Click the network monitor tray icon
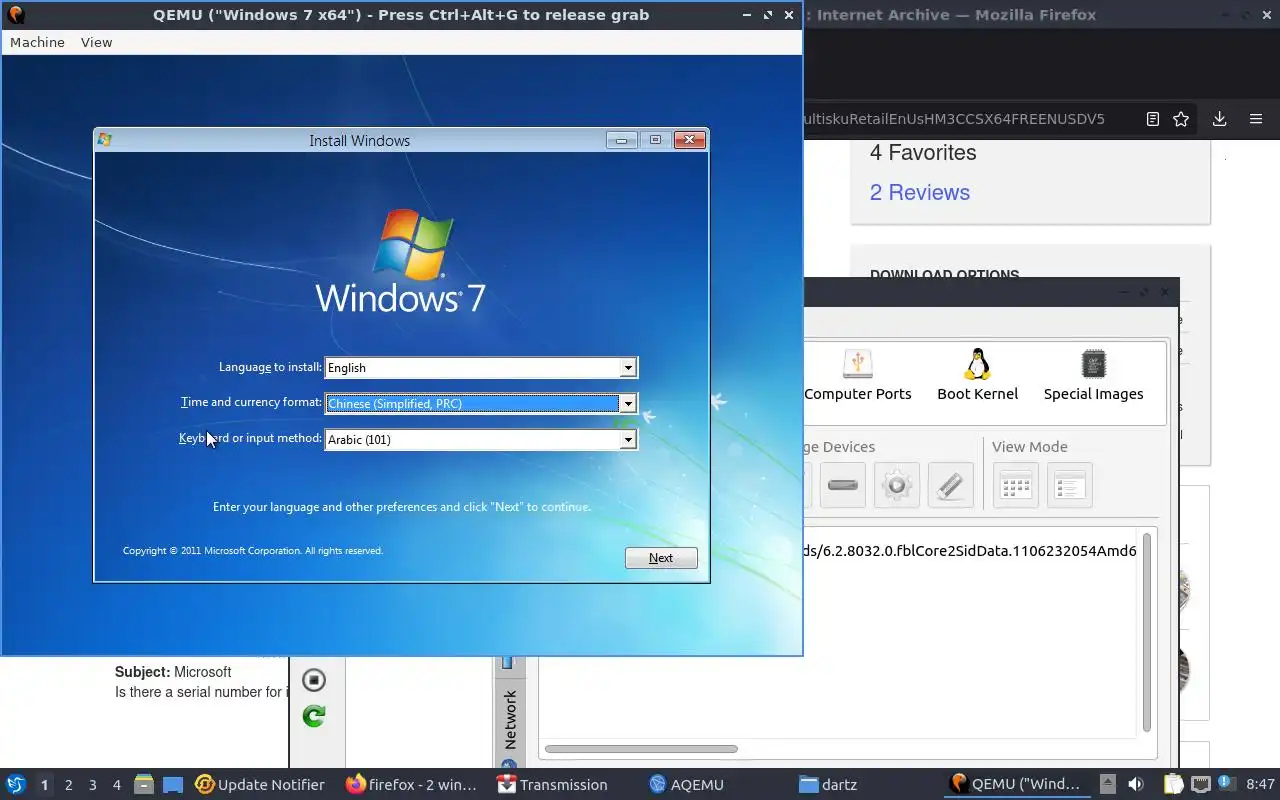 tap(1200, 784)
